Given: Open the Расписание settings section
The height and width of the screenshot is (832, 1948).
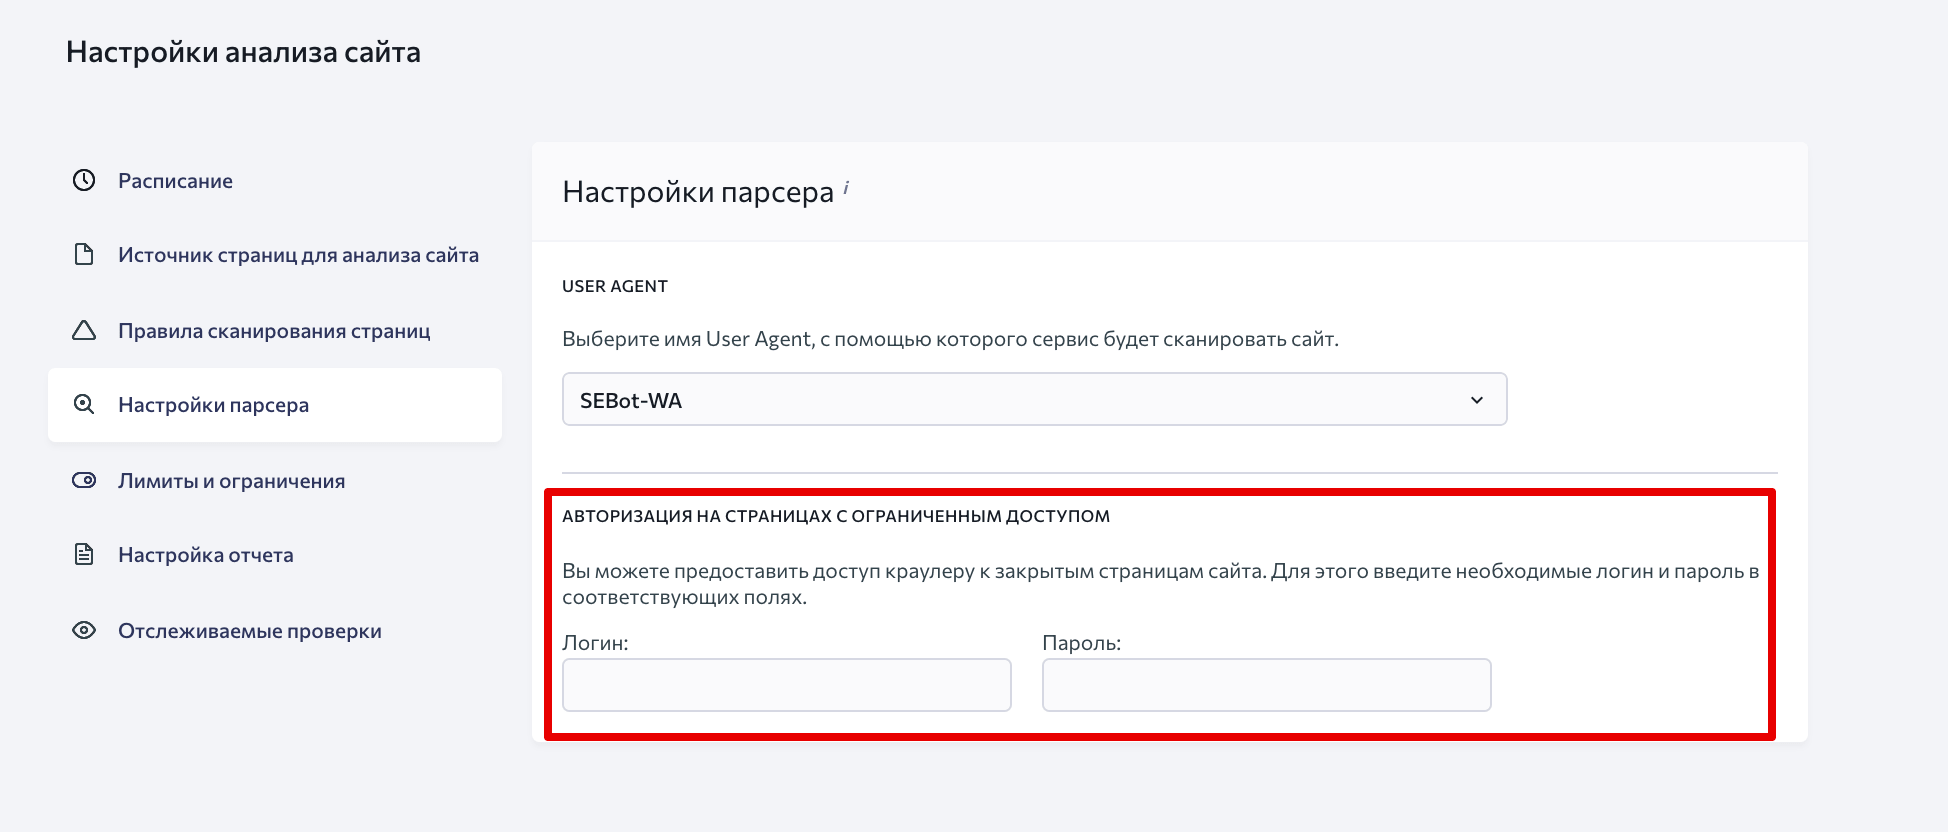Looking at the screenshot, I should click(x=275, y=181).
